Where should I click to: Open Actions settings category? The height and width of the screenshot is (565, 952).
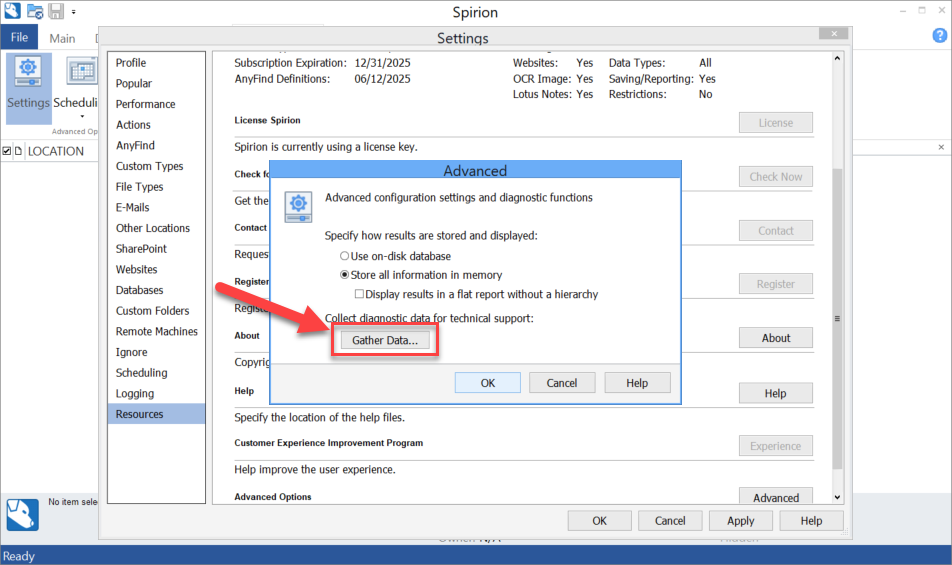point(156,124)
